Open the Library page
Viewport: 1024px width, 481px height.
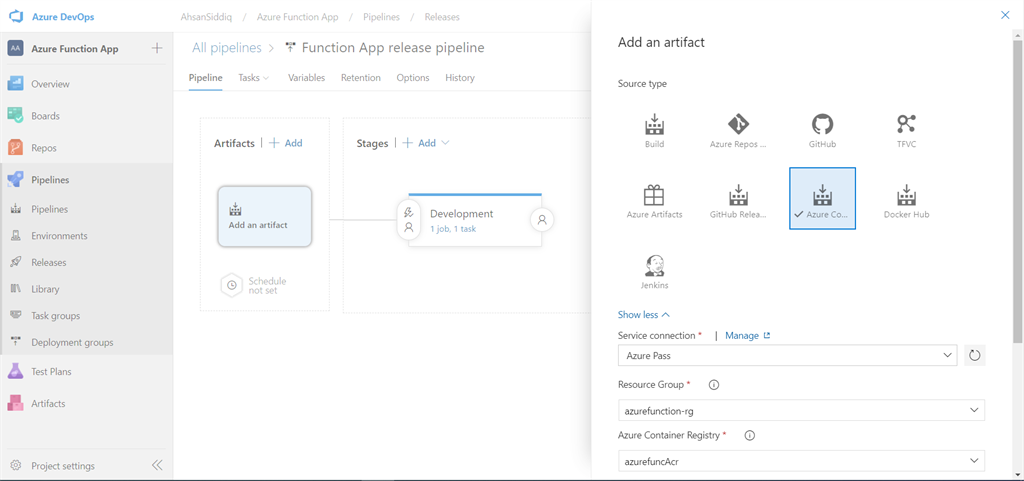point(45,289)
